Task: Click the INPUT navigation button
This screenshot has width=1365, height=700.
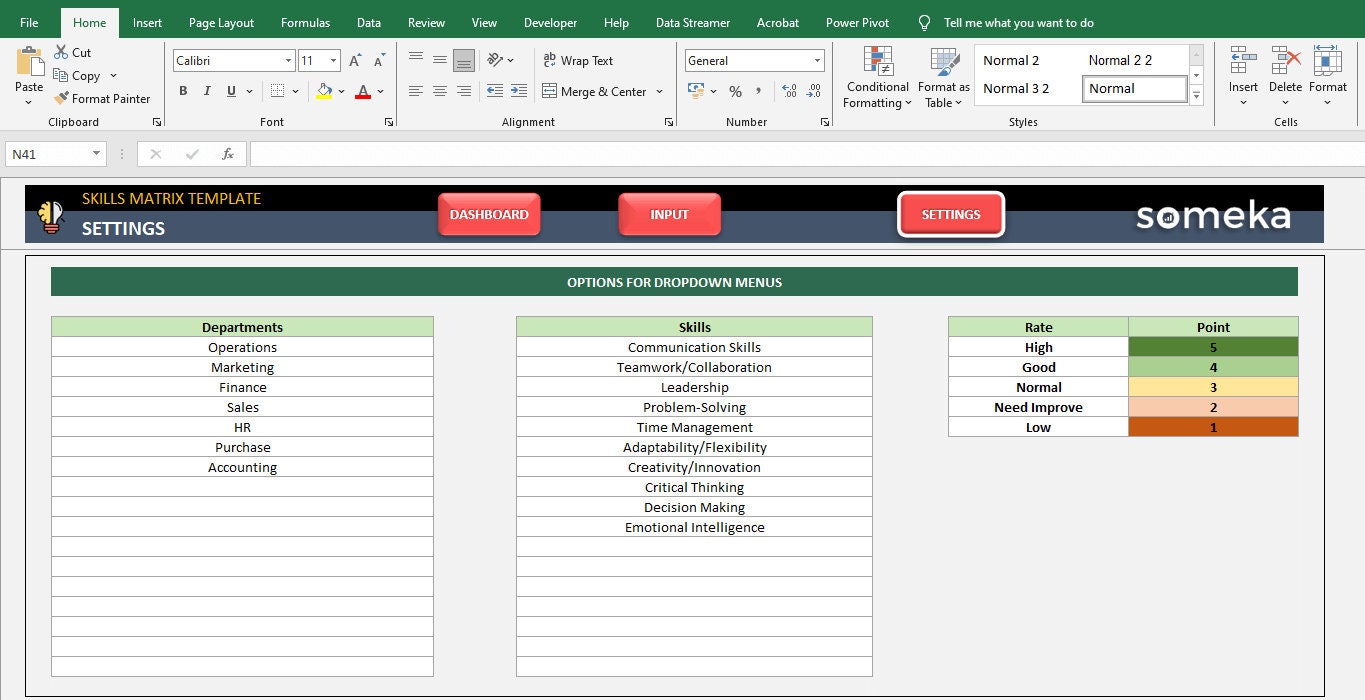Action: point(668,213)
